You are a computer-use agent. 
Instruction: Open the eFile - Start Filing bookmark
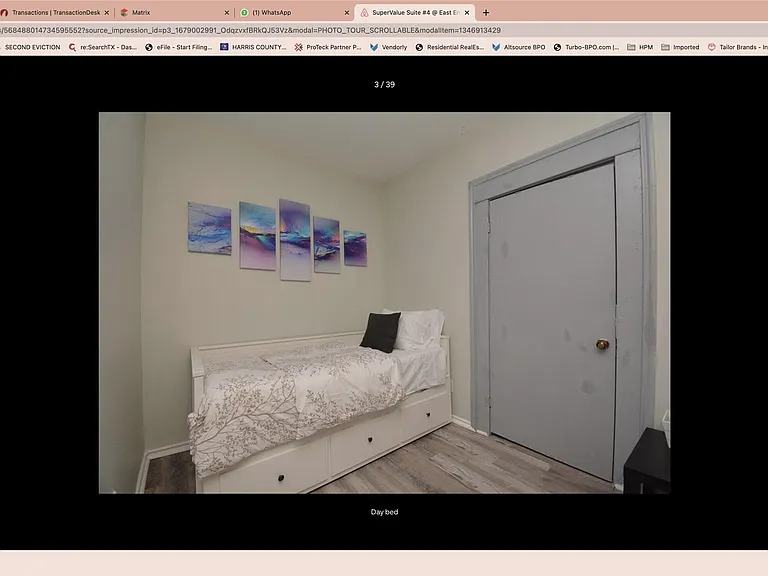coord(179,48)
